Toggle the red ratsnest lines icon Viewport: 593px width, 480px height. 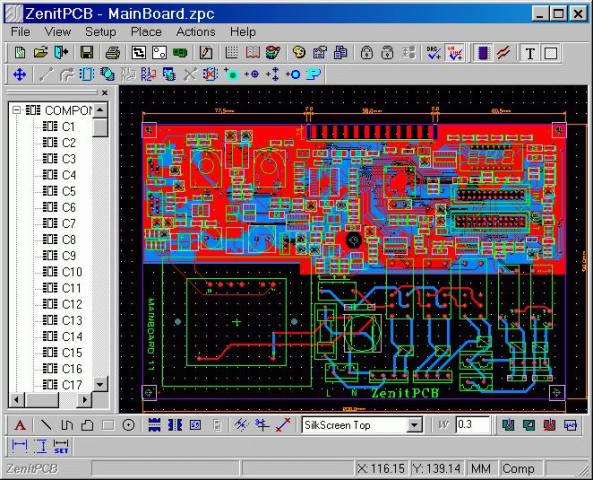click(504, 53)
